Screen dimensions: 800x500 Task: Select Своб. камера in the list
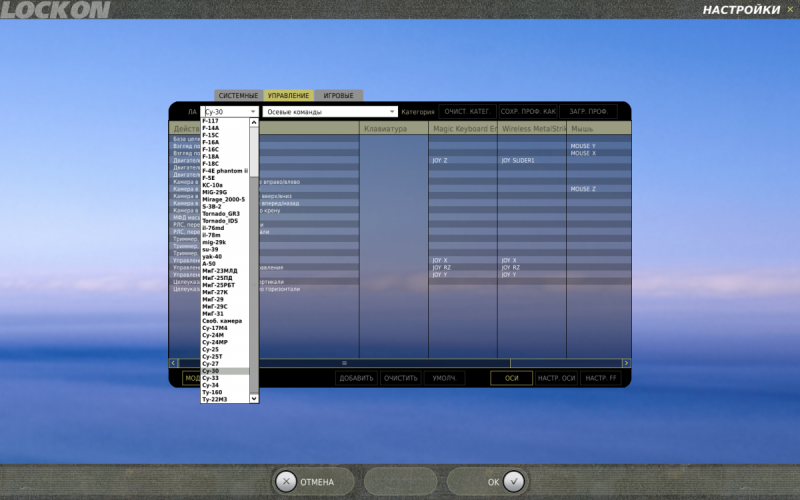[x=225, y=321]
